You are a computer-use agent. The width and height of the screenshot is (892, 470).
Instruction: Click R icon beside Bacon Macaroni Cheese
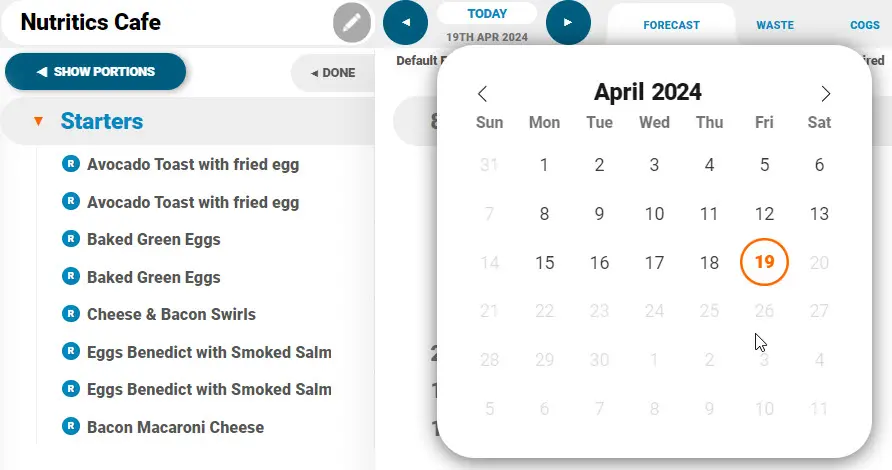pos(70,427)
